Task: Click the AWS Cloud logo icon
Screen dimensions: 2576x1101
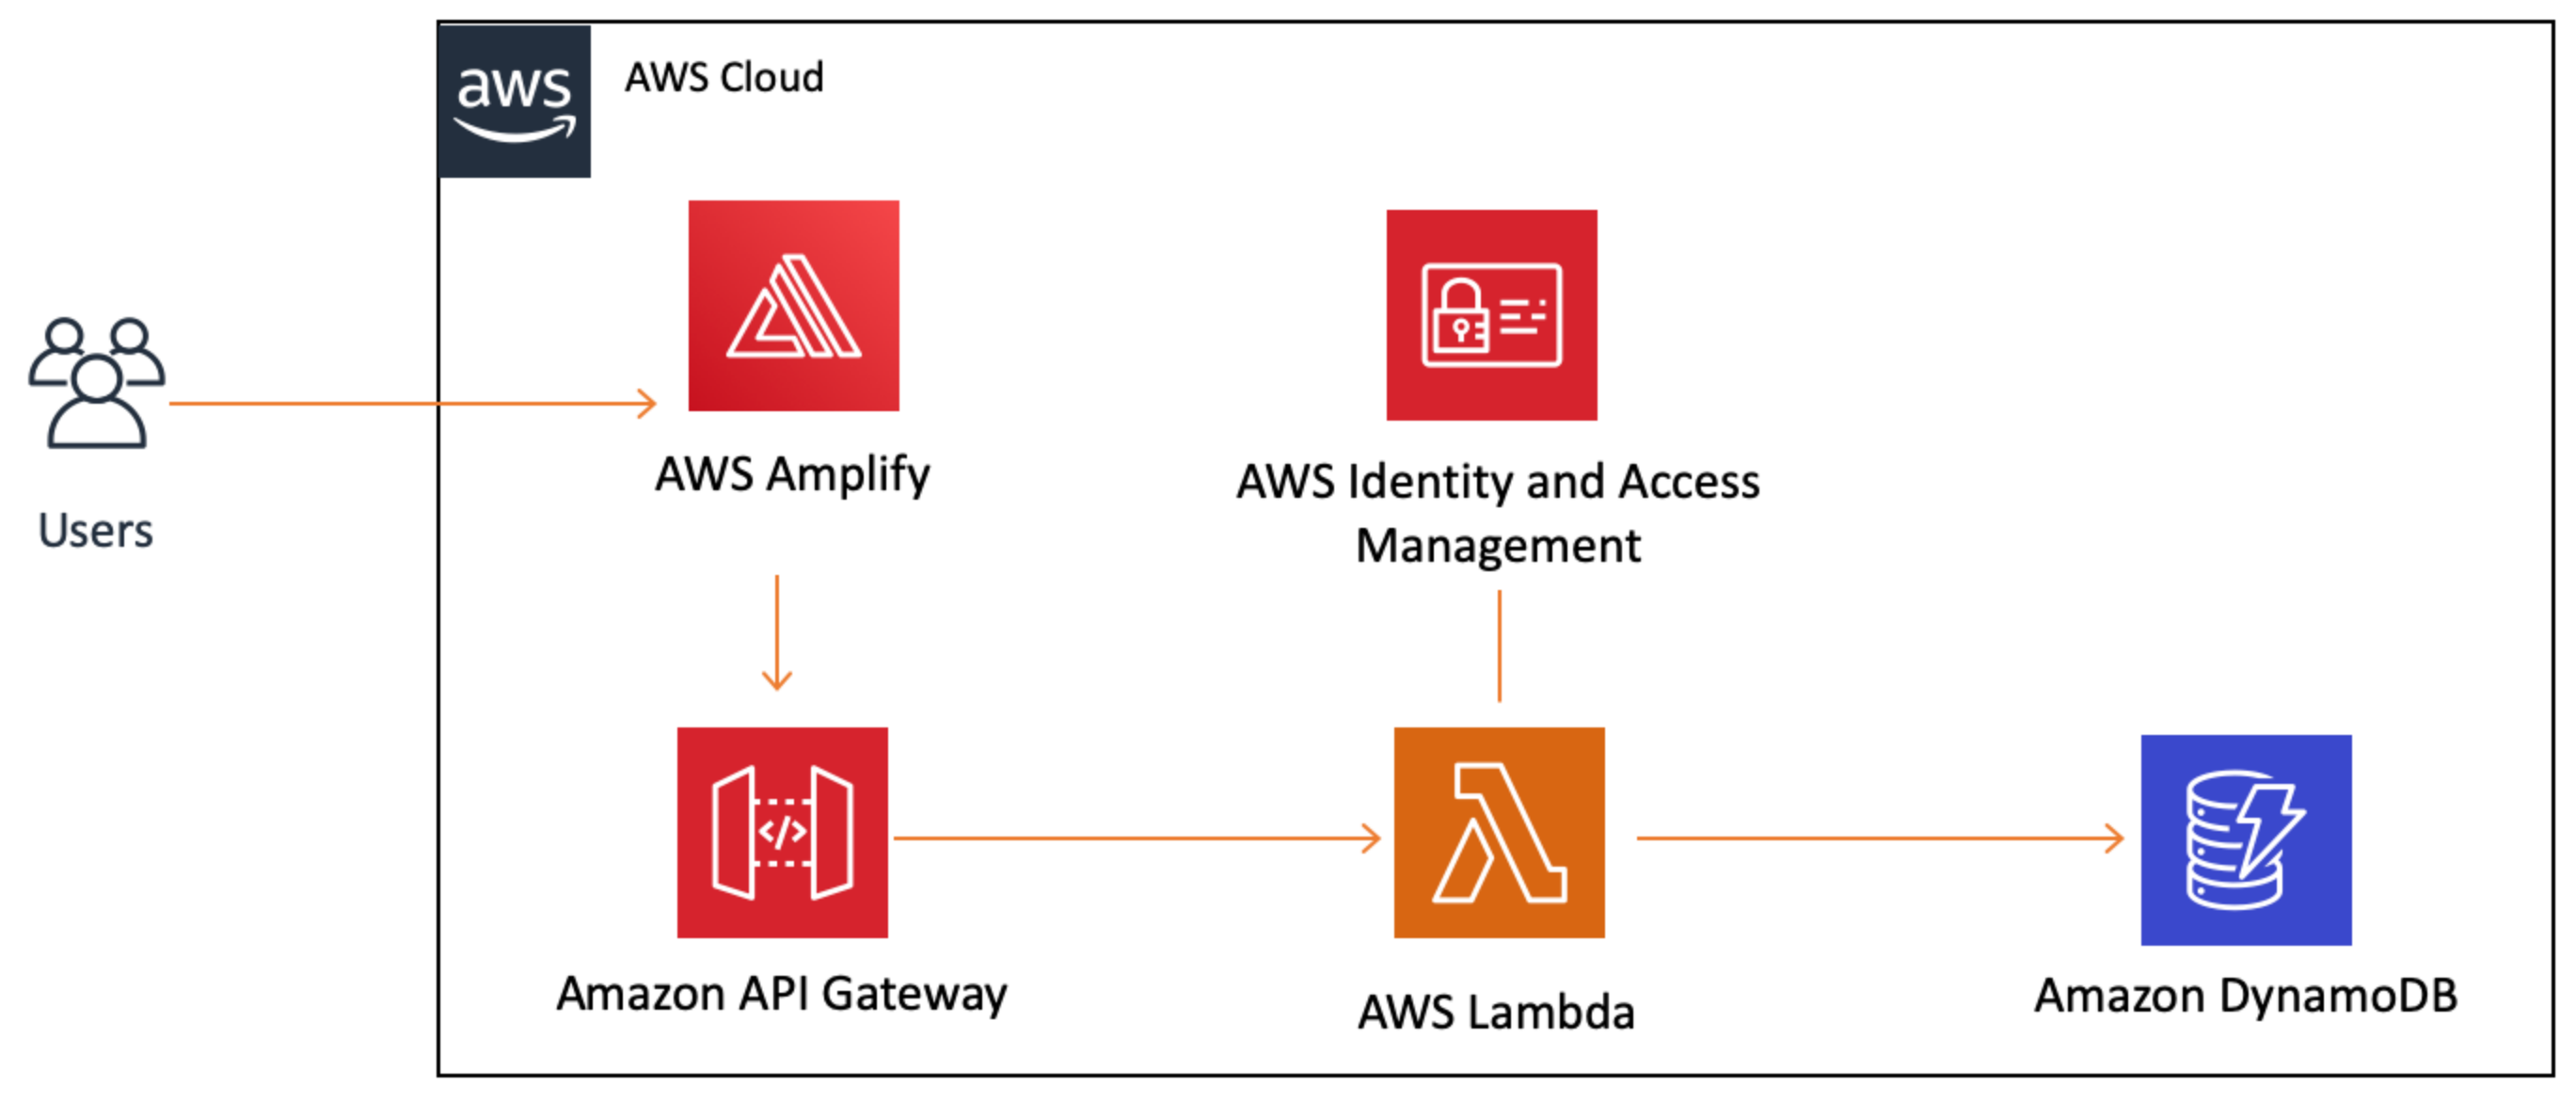Action: coord(476,82)
